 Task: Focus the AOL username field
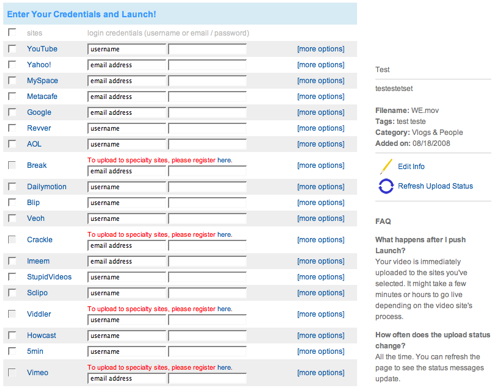point(127,144)
